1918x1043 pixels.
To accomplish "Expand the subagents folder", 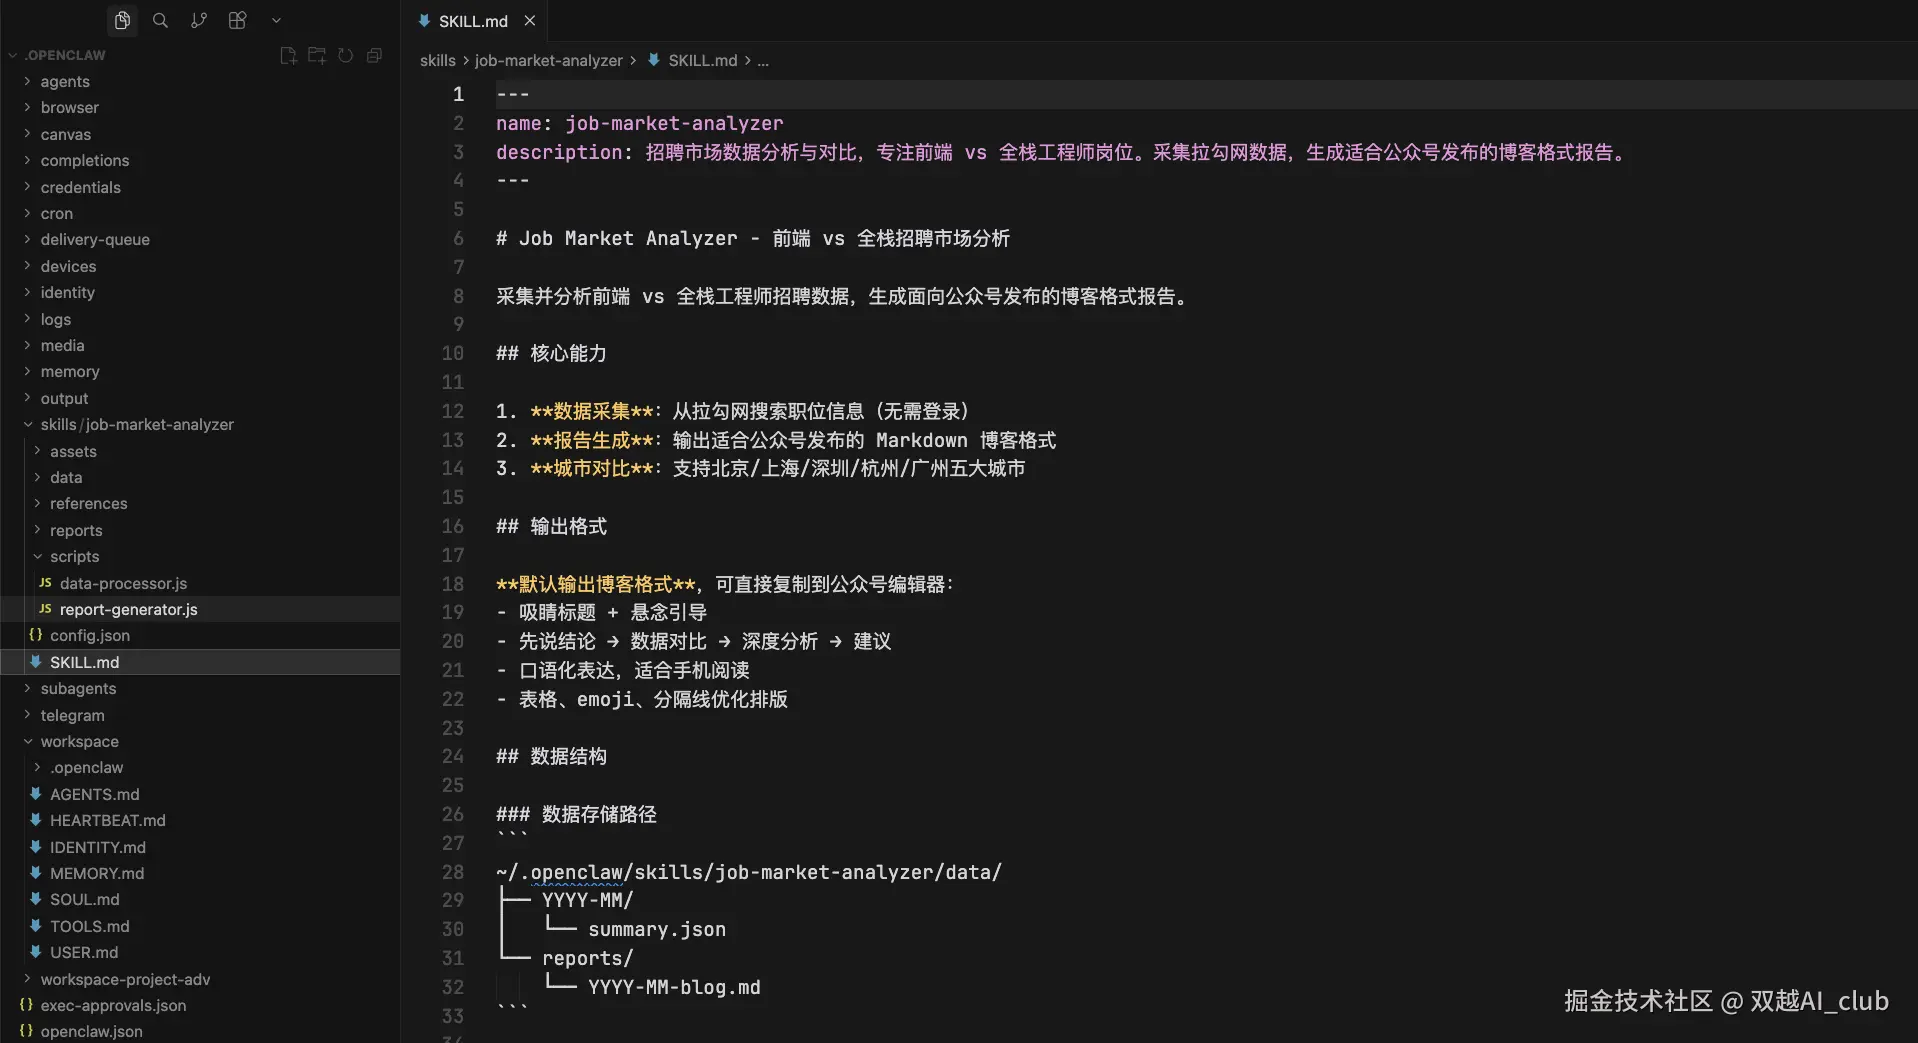I will (78, 689).
